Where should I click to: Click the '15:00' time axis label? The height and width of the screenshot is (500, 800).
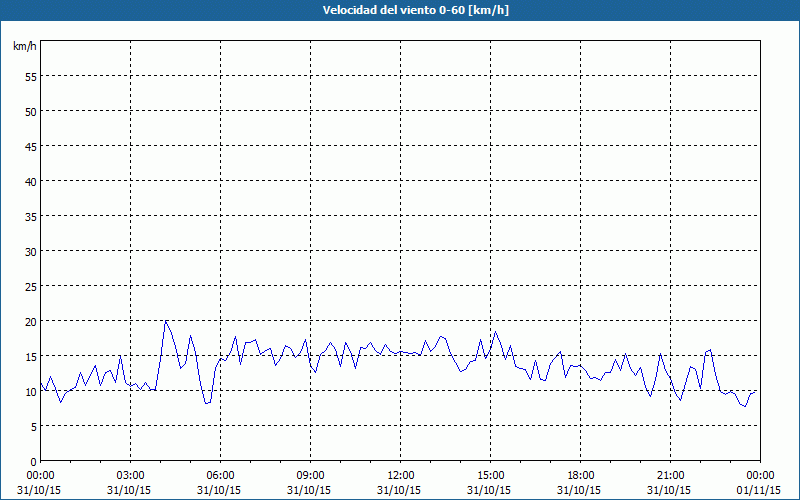tap(490, 476)
